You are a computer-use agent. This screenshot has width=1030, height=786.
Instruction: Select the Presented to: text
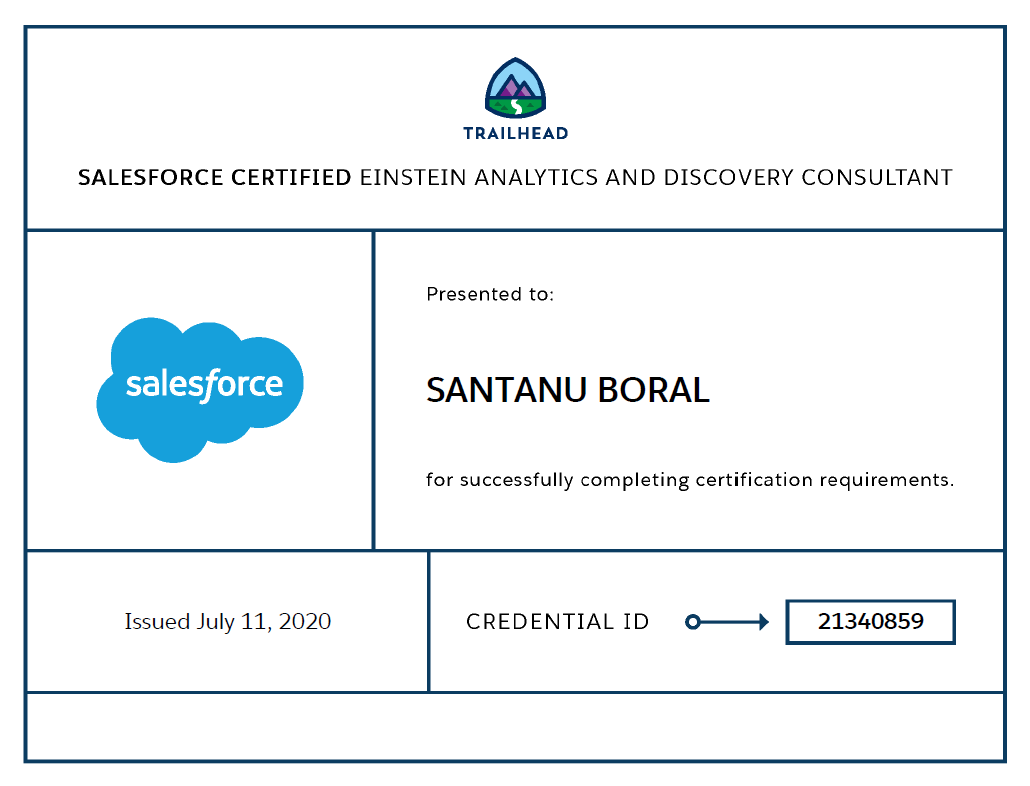(x=491, y=294)
